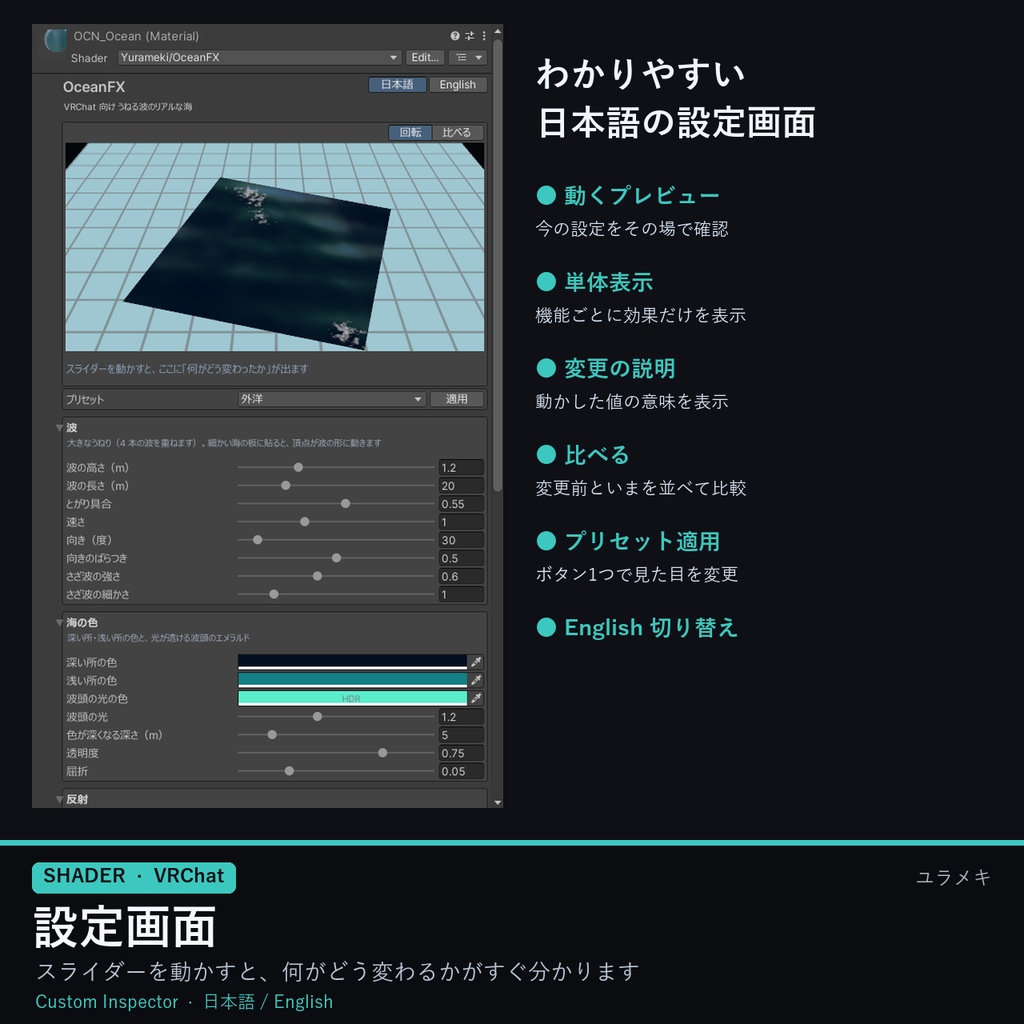Click the ユラメキ brand text
Image resolution: width=1024 pixels, height=1024 pixels.
tap(953, 876)
